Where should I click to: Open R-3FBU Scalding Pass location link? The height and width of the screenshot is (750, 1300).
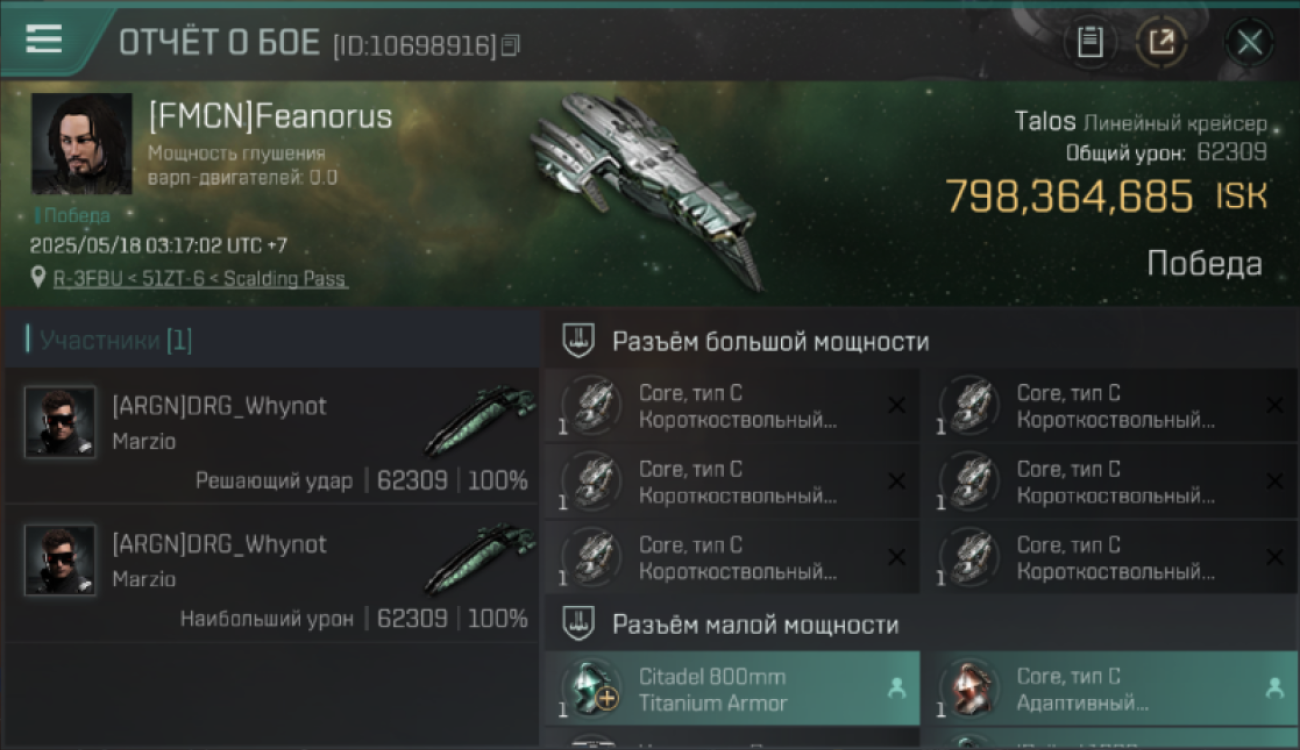pyautogui.click(x=201, y=279)
